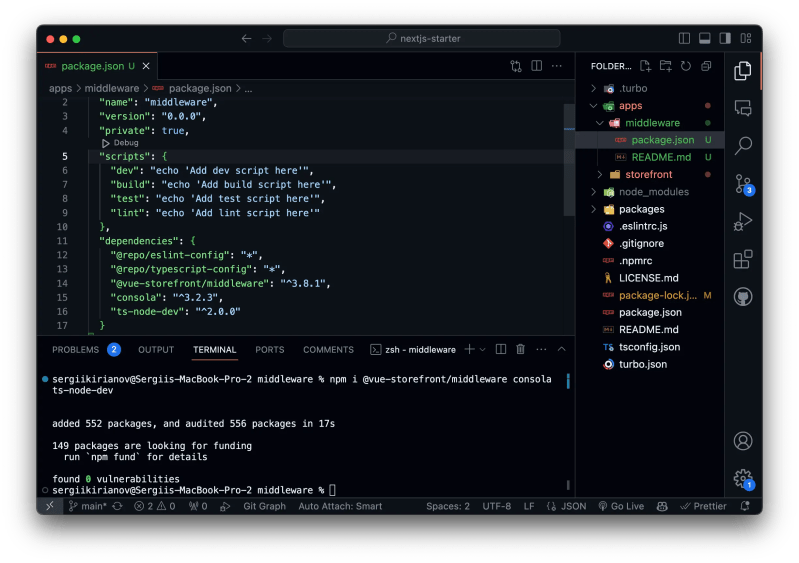The width and height of the screenshot is (799, 563).
Task: Open the Search view icon
Action: tap(742, 146)
